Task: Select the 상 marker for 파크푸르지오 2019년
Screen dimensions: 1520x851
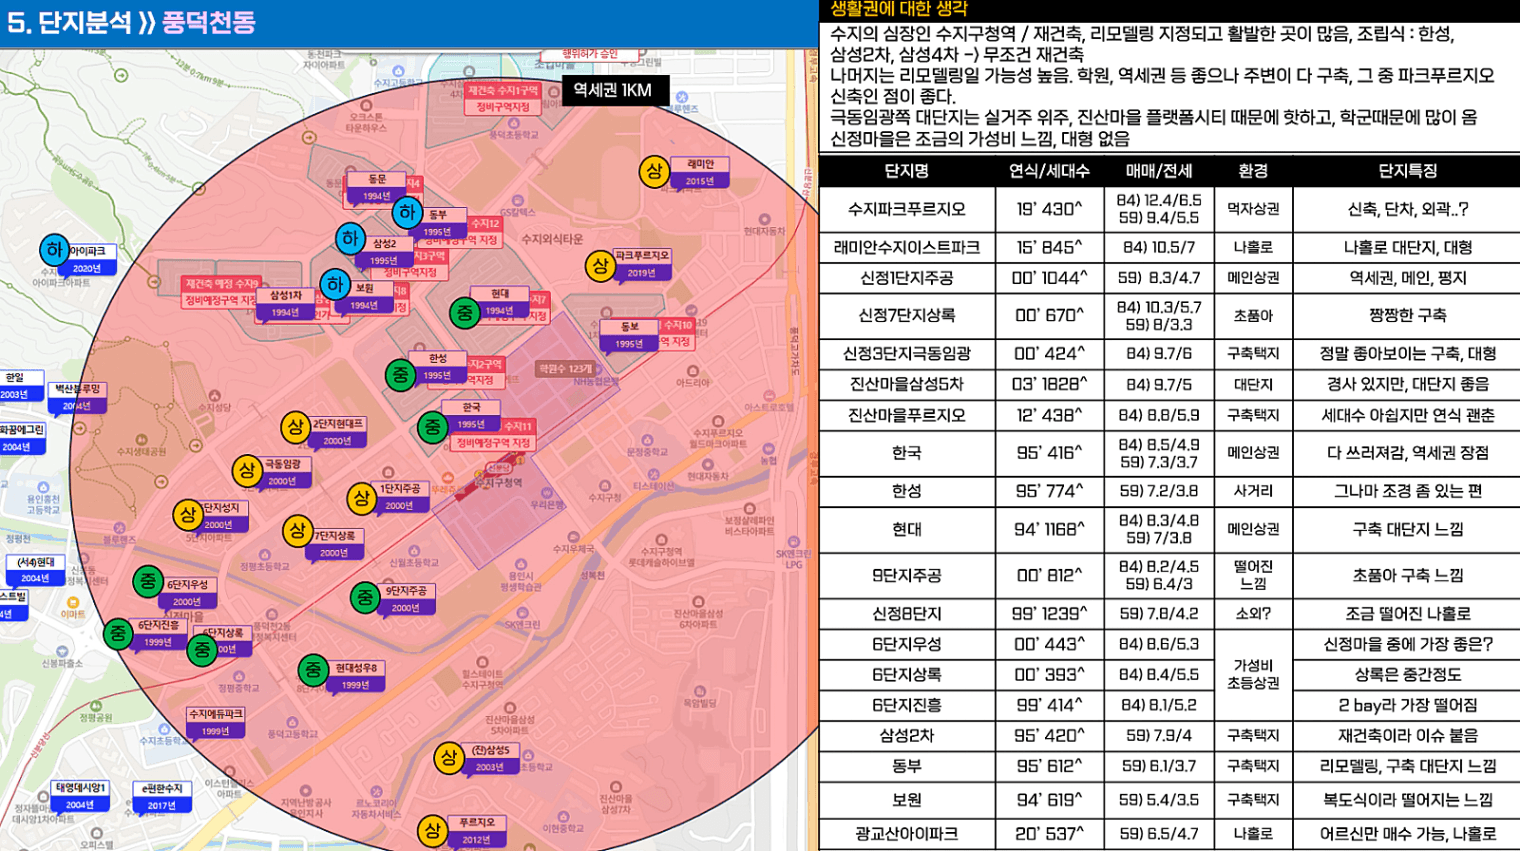Action: [x=599, y=266]
